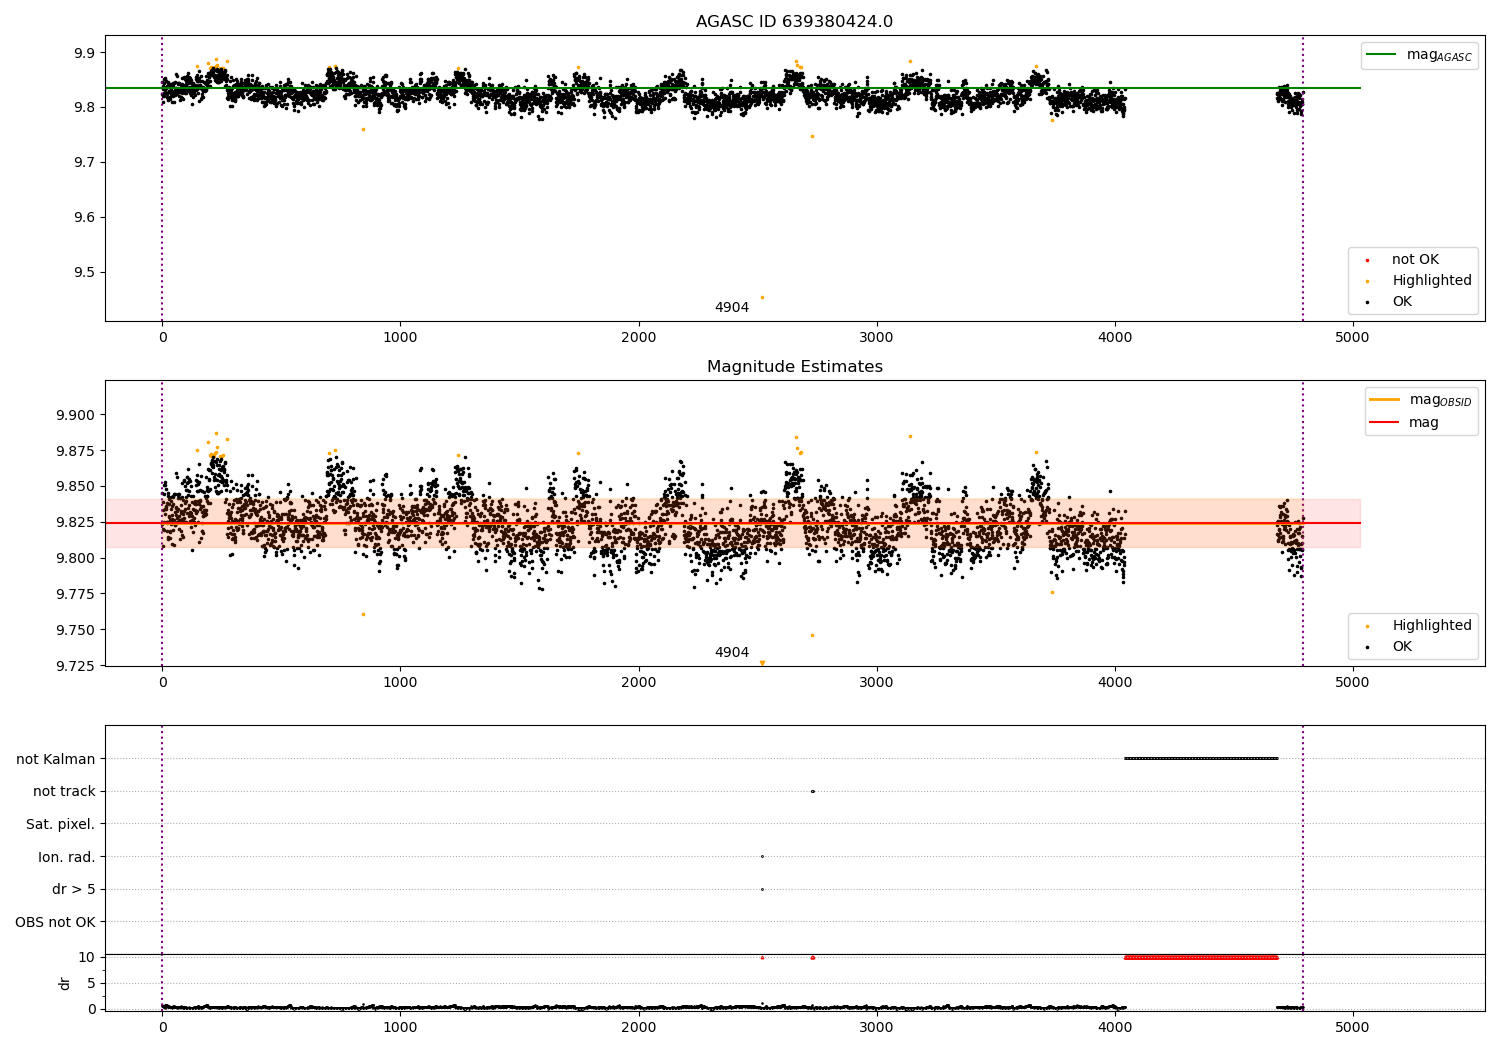
Task: Click the 9.775 y-axis tick label
Action: [75, 595]
